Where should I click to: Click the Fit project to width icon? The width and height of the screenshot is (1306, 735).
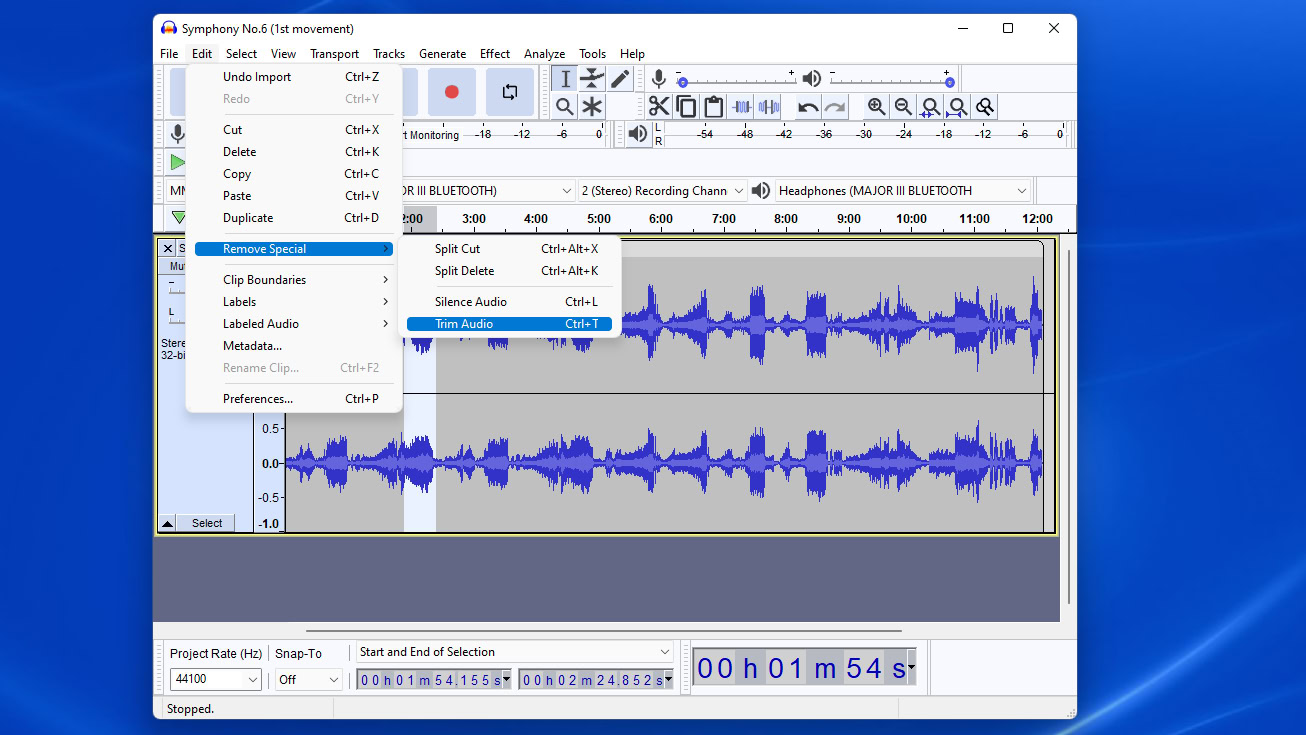coord(957,107)
